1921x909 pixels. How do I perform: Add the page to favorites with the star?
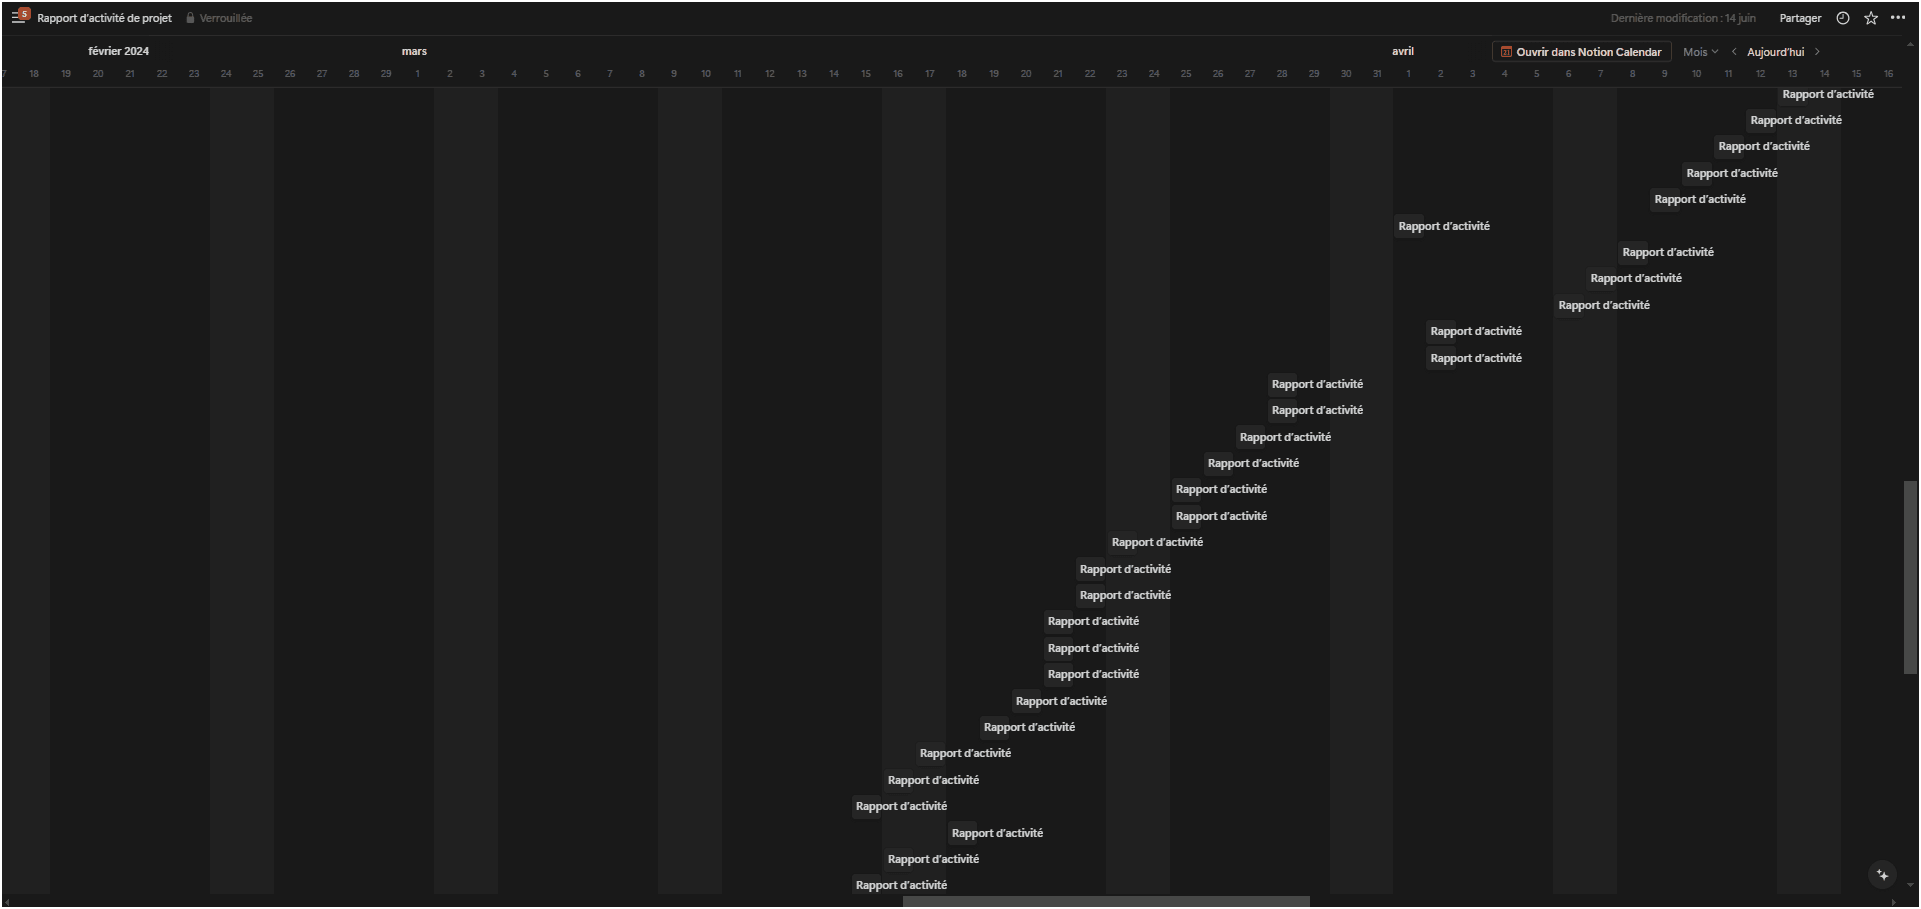[x=1871, y=18]
